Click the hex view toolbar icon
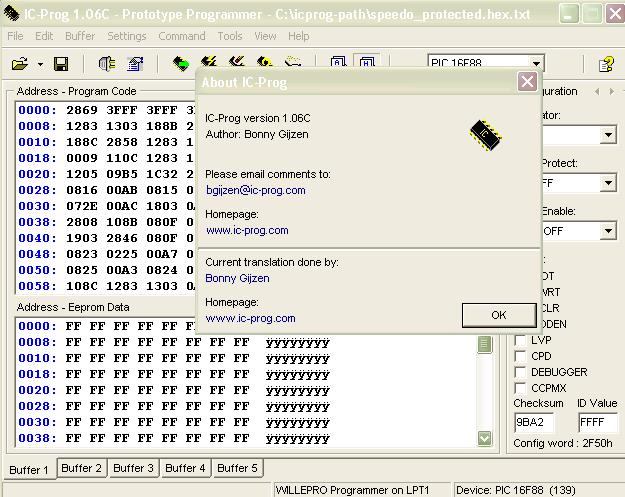 coord(367,64)
